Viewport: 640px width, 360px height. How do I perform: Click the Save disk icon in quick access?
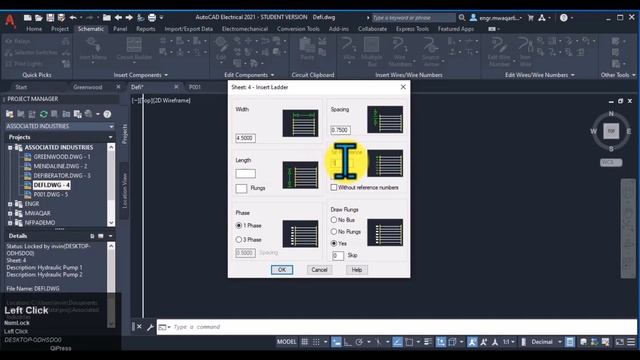[x=50, y=18]
